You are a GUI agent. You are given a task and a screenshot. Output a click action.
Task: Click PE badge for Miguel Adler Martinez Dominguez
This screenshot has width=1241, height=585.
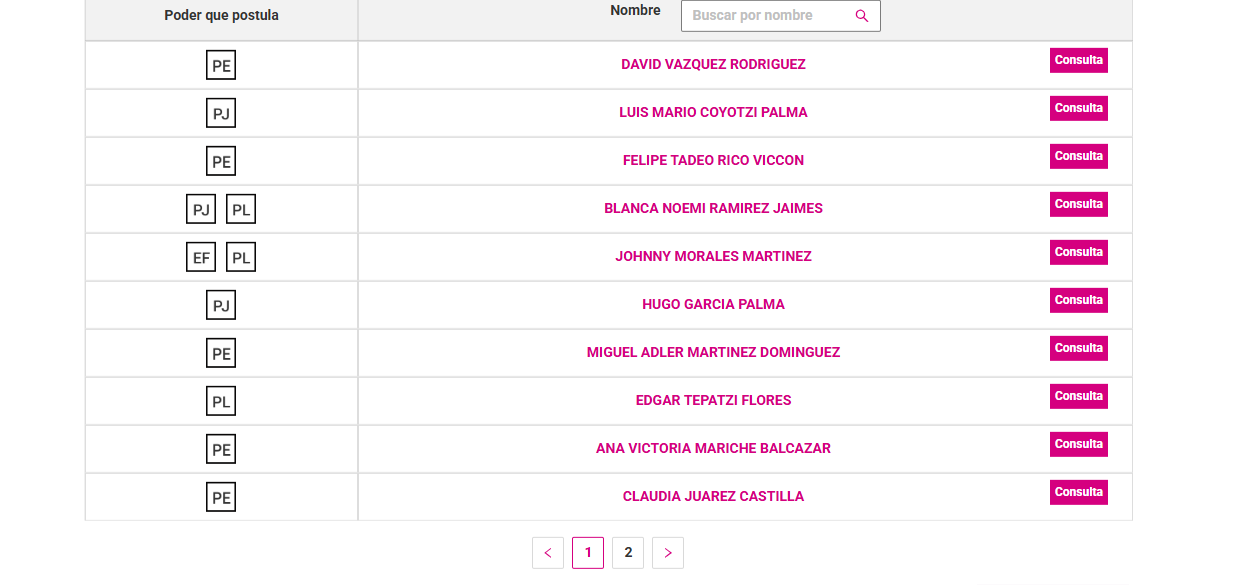(221, 353)
